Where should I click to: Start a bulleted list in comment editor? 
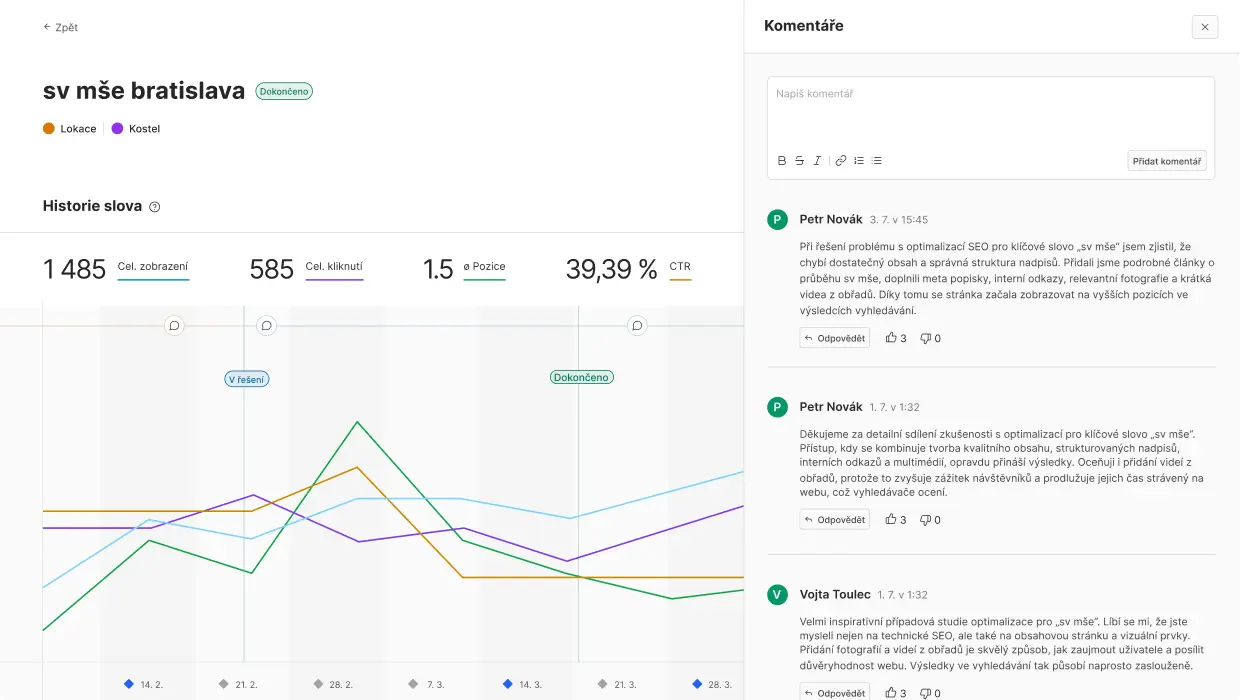[877, 161]
